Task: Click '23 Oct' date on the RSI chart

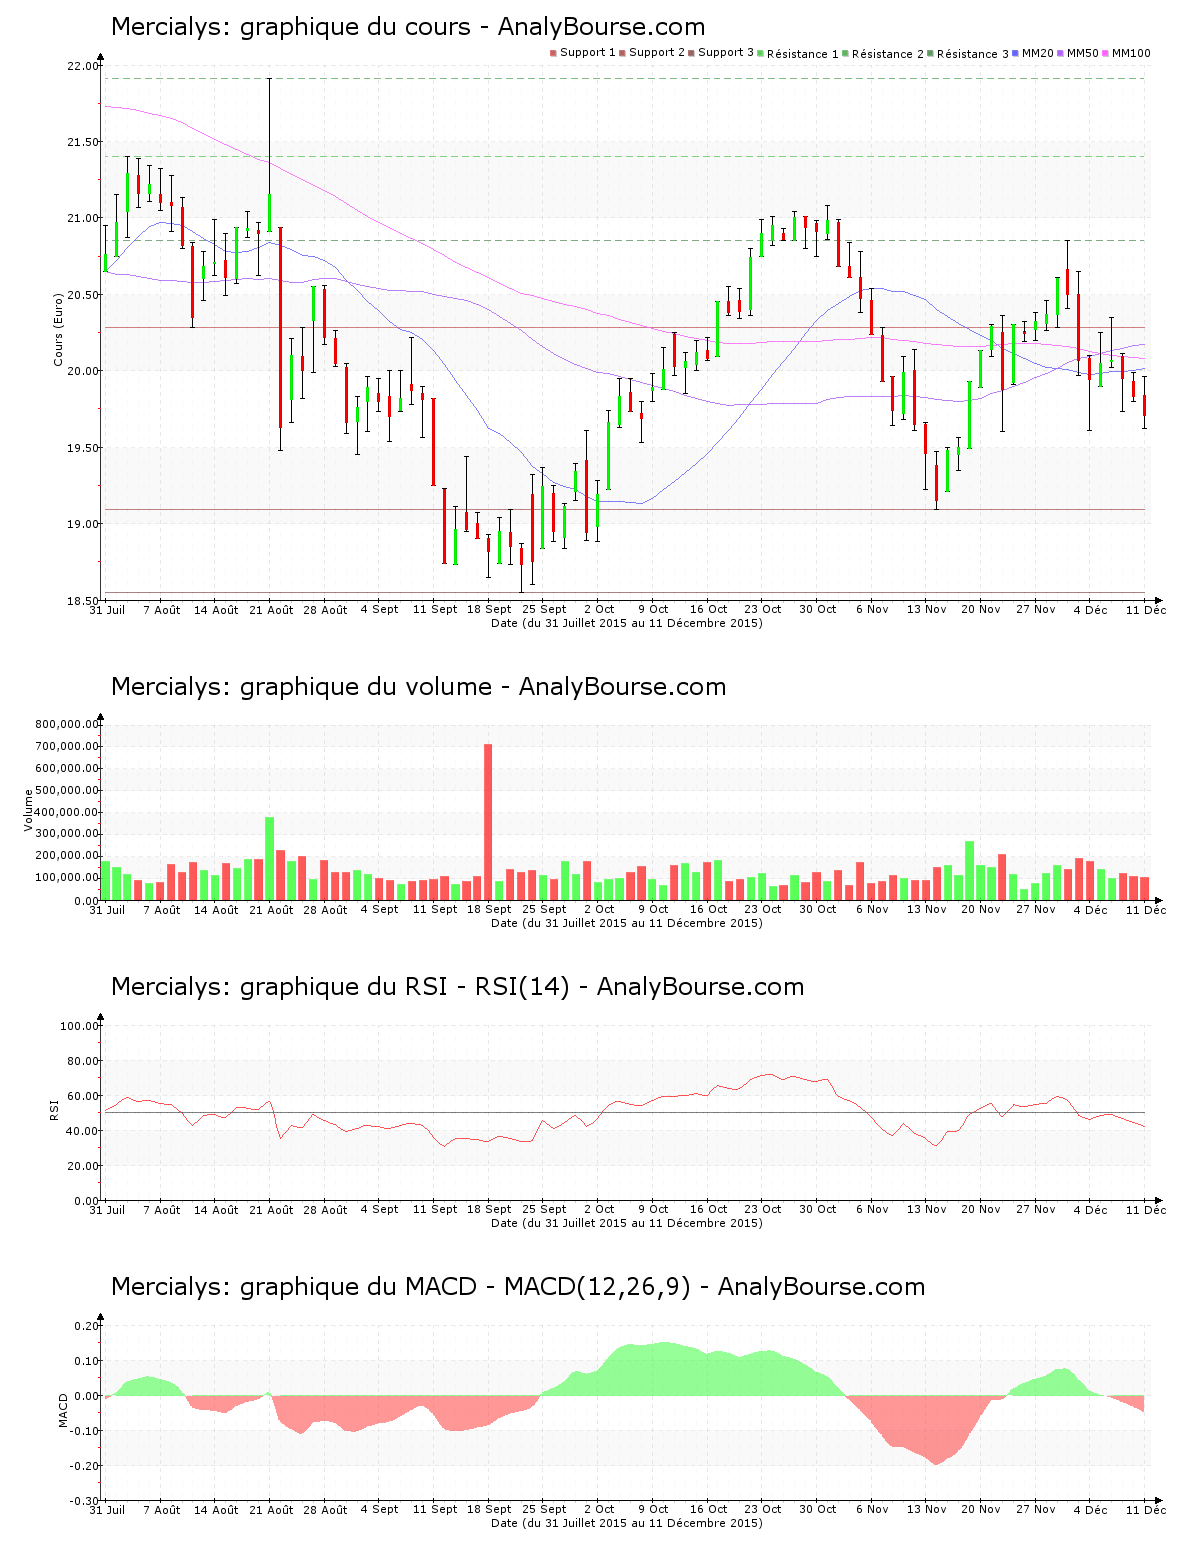Action: click(x=763, y=1210)
